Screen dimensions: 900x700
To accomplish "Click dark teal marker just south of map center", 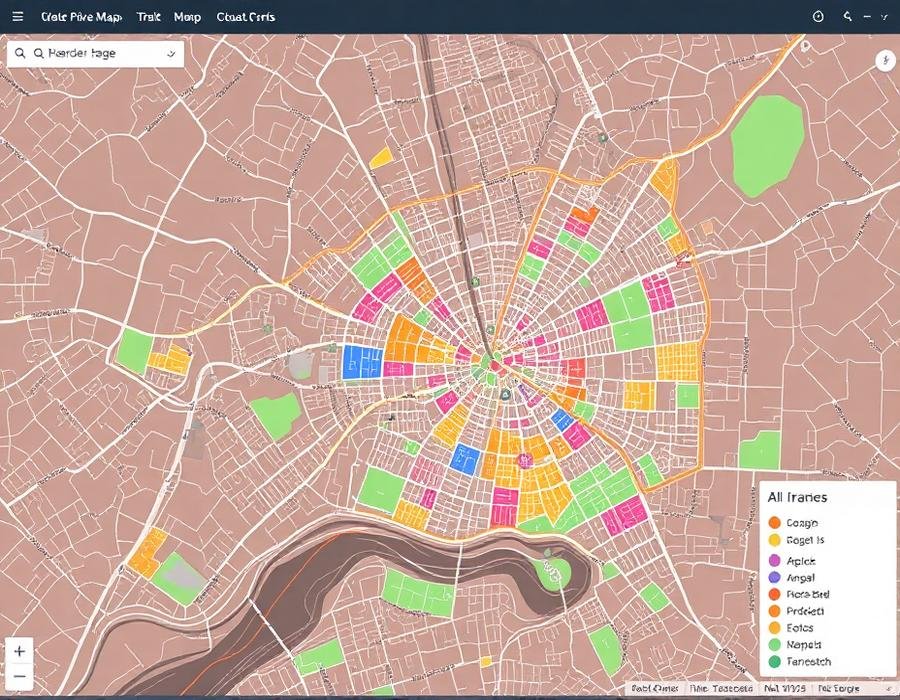I will coord(505,394).
